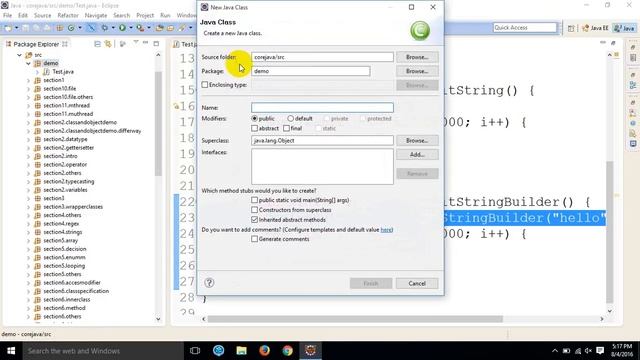Open the File menu
Viewport: 640px width, 360px height.
pos(7,15)
